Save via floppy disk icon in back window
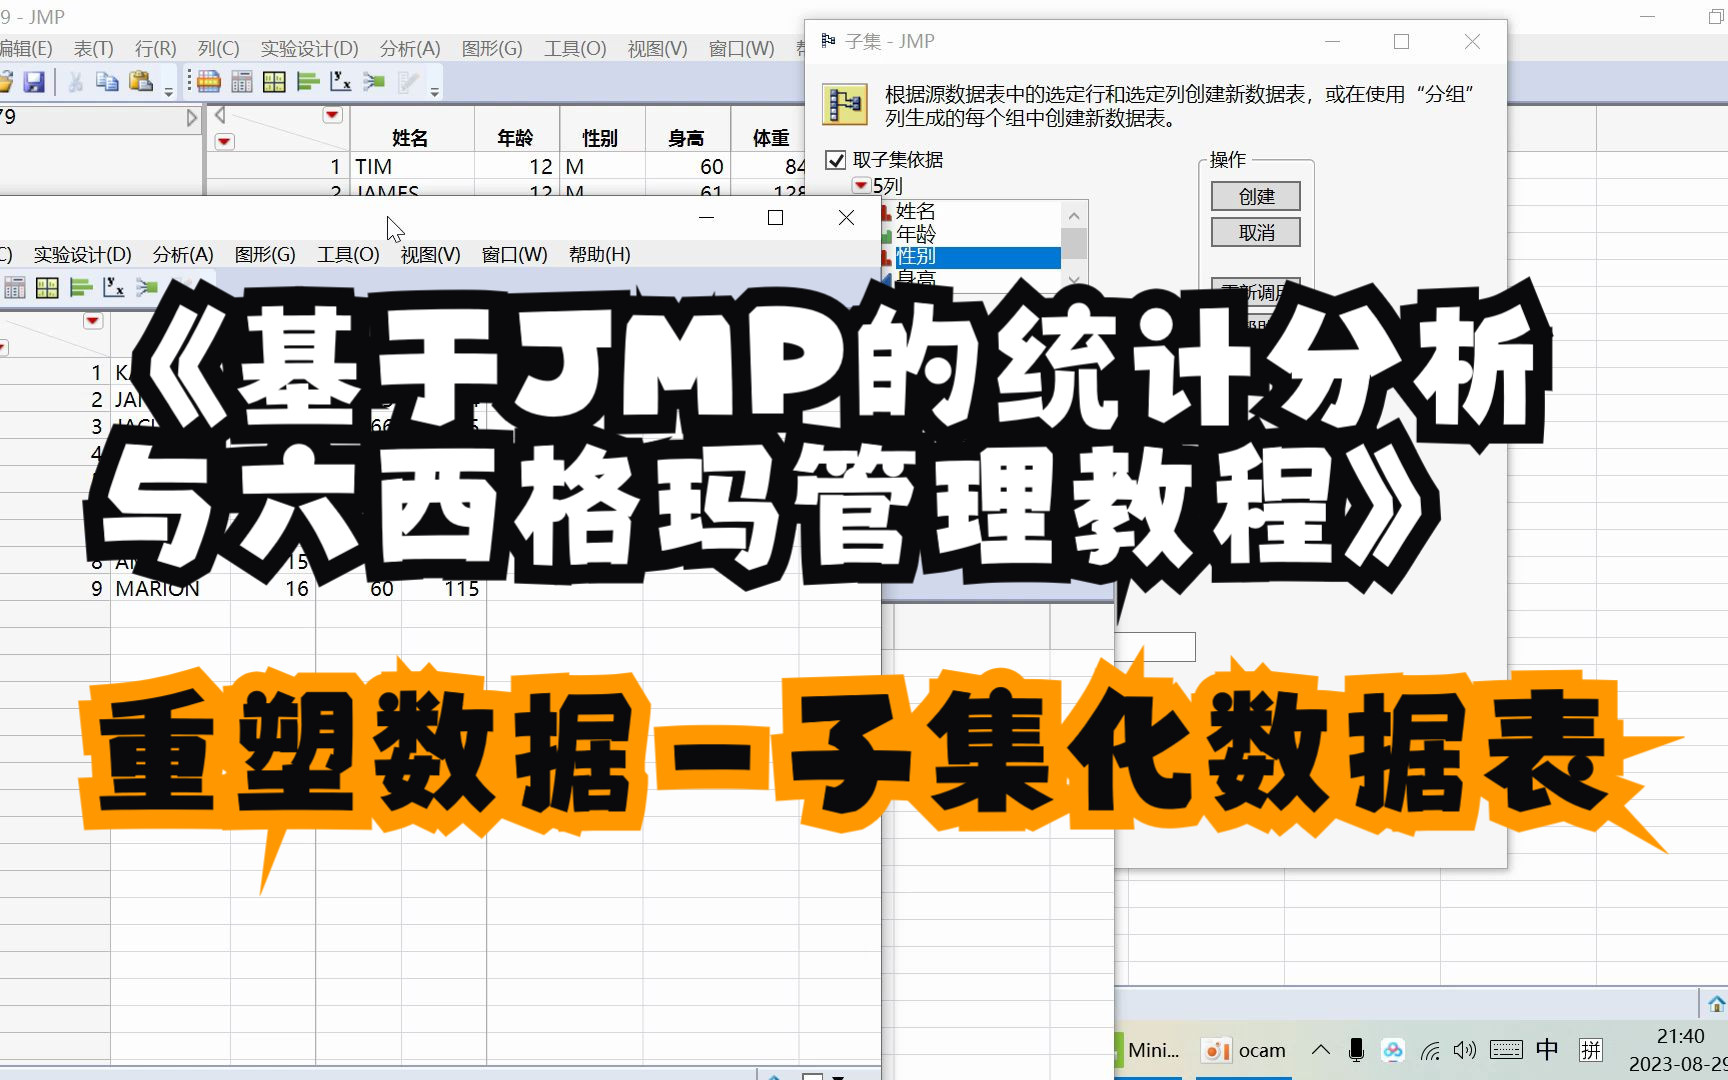The width and height of the screenshot is (1728, 1080). (34, 82)
